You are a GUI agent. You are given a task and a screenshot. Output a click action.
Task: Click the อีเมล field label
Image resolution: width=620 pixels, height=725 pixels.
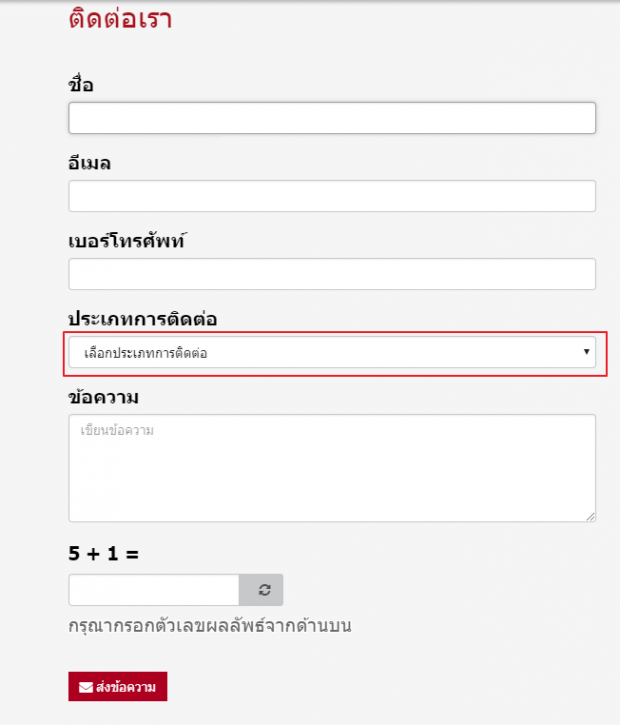[x=89, y=163]
